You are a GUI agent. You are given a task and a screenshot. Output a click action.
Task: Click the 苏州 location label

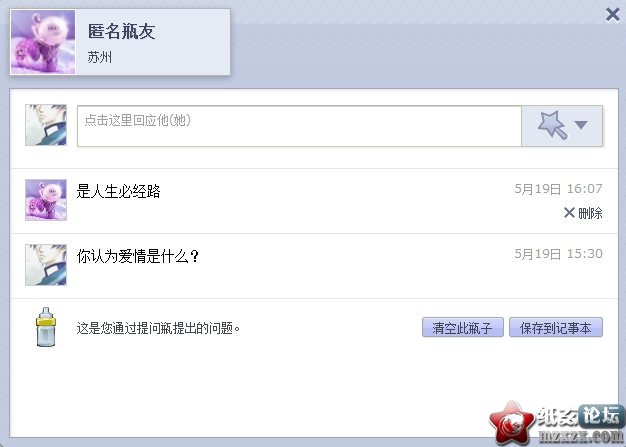click(x=100, y=57)
